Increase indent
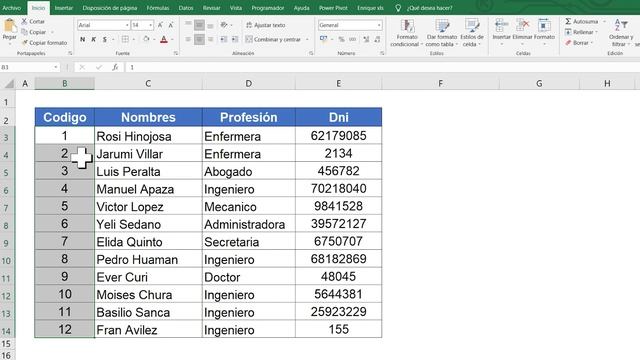The image size is (640, 360). [x=235, y=39]
